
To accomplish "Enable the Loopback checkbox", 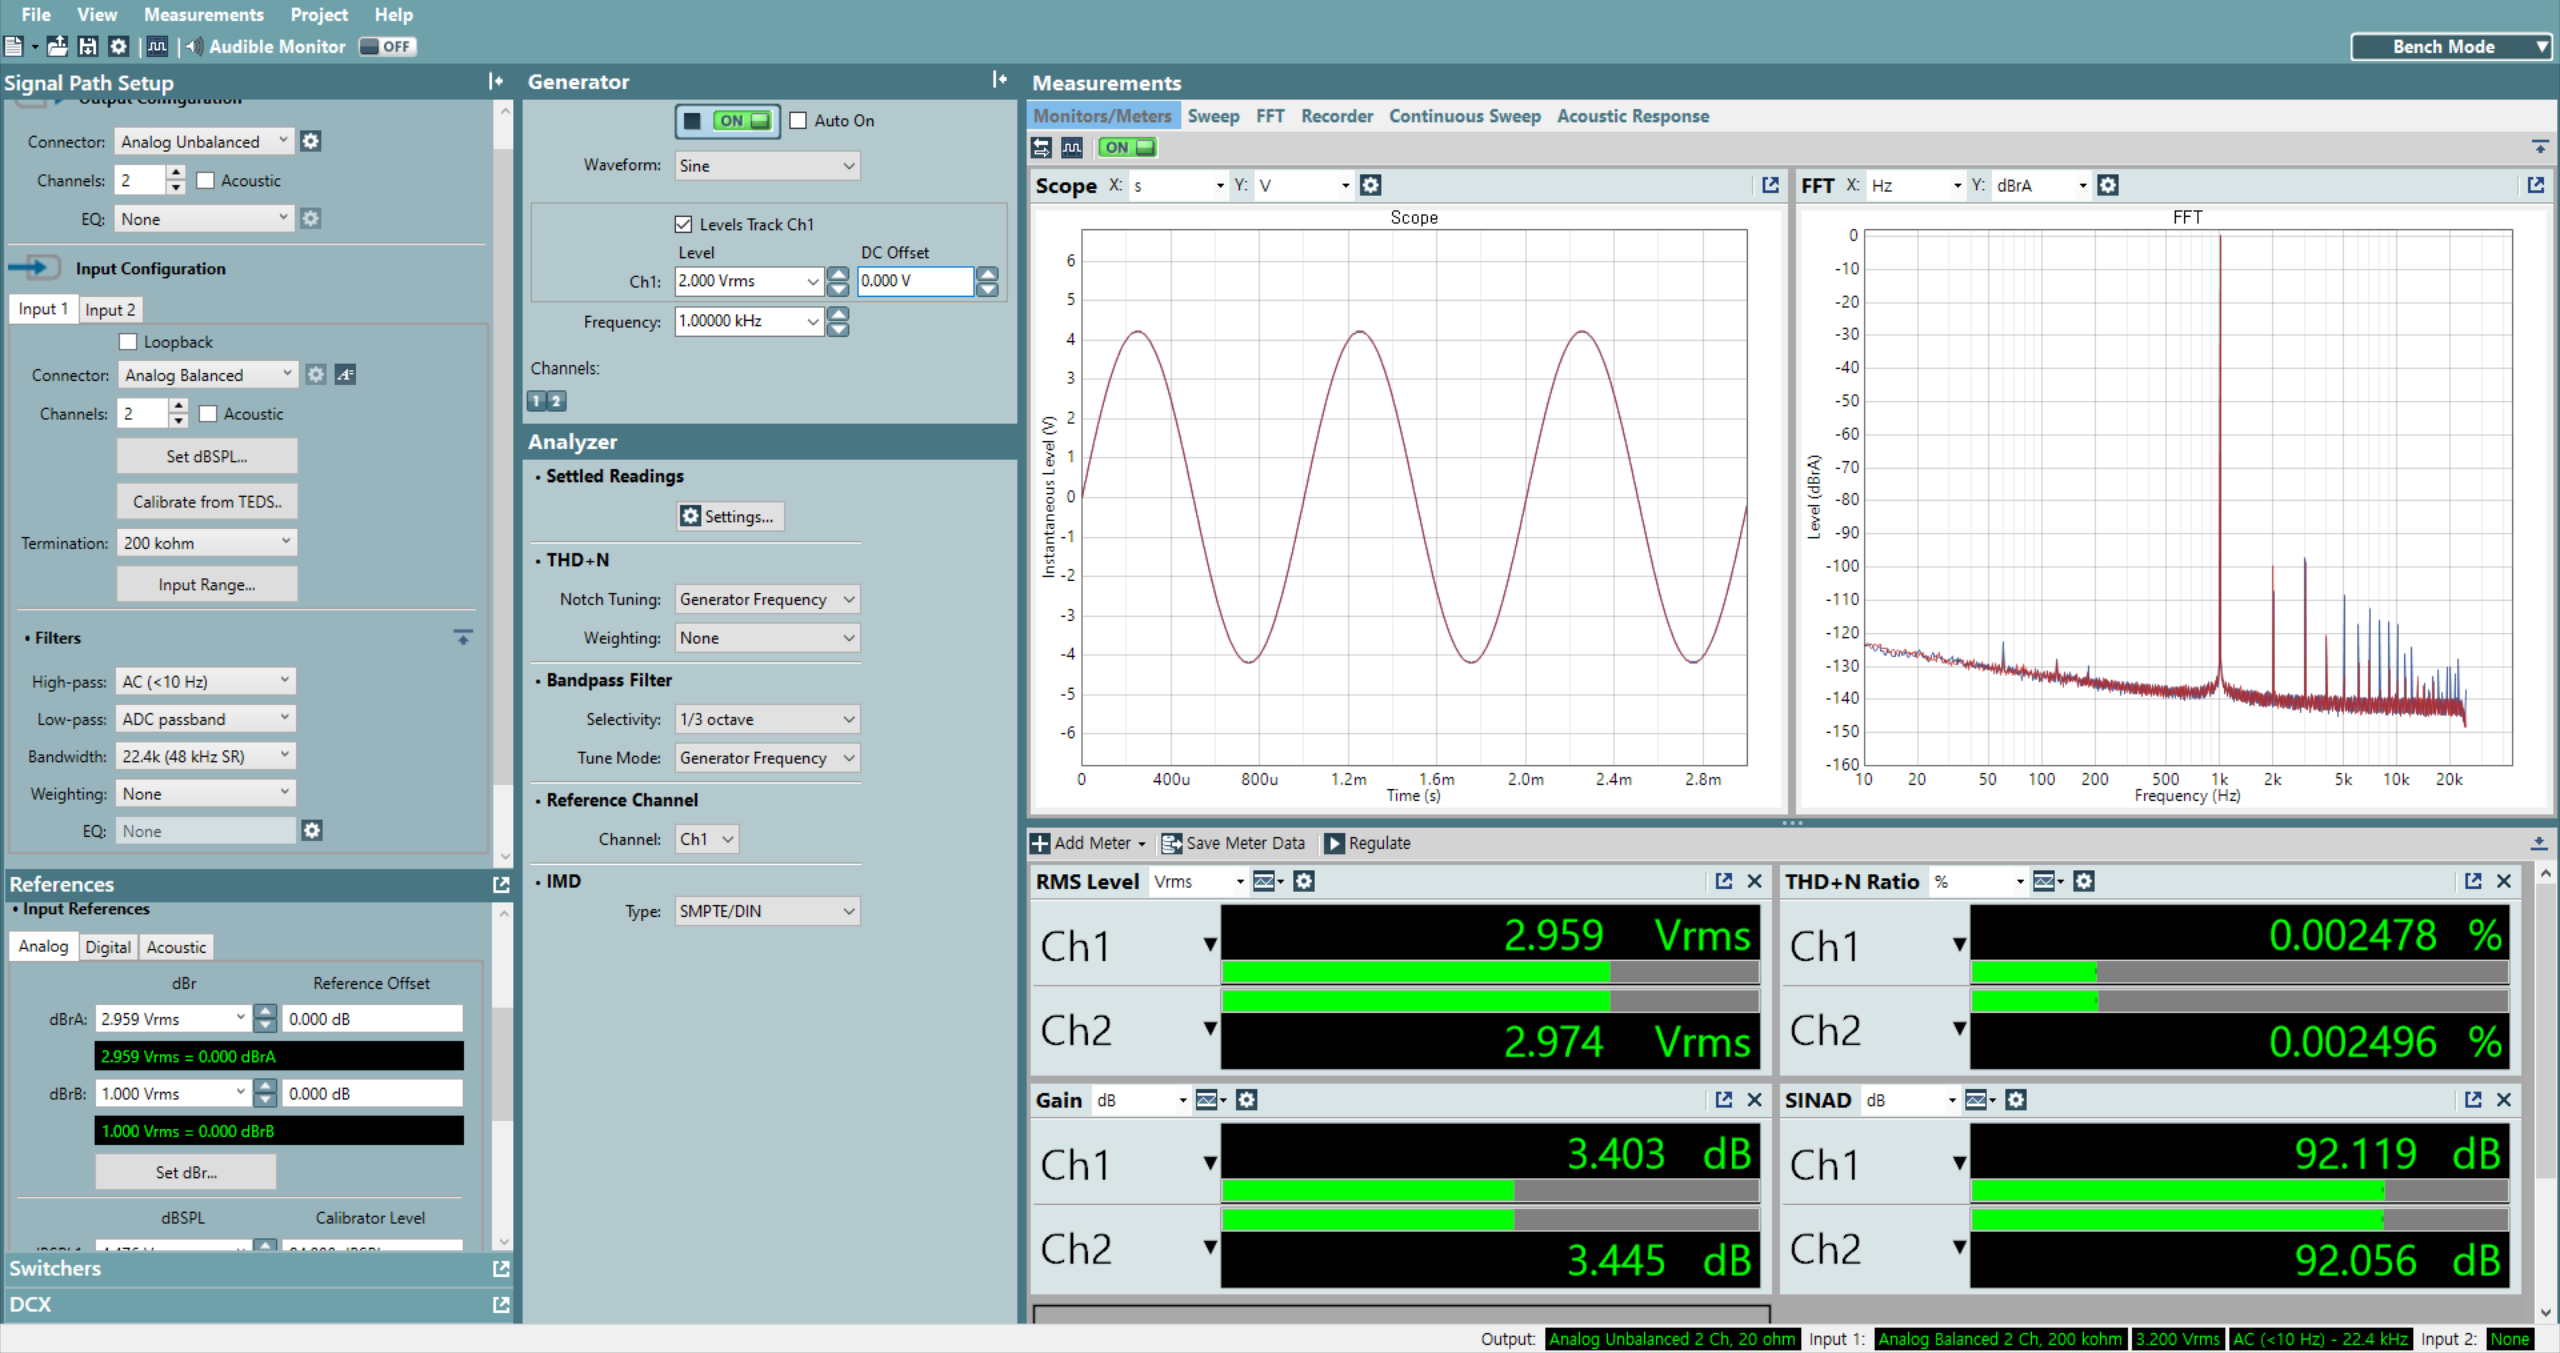I will (x=128, y=342).
